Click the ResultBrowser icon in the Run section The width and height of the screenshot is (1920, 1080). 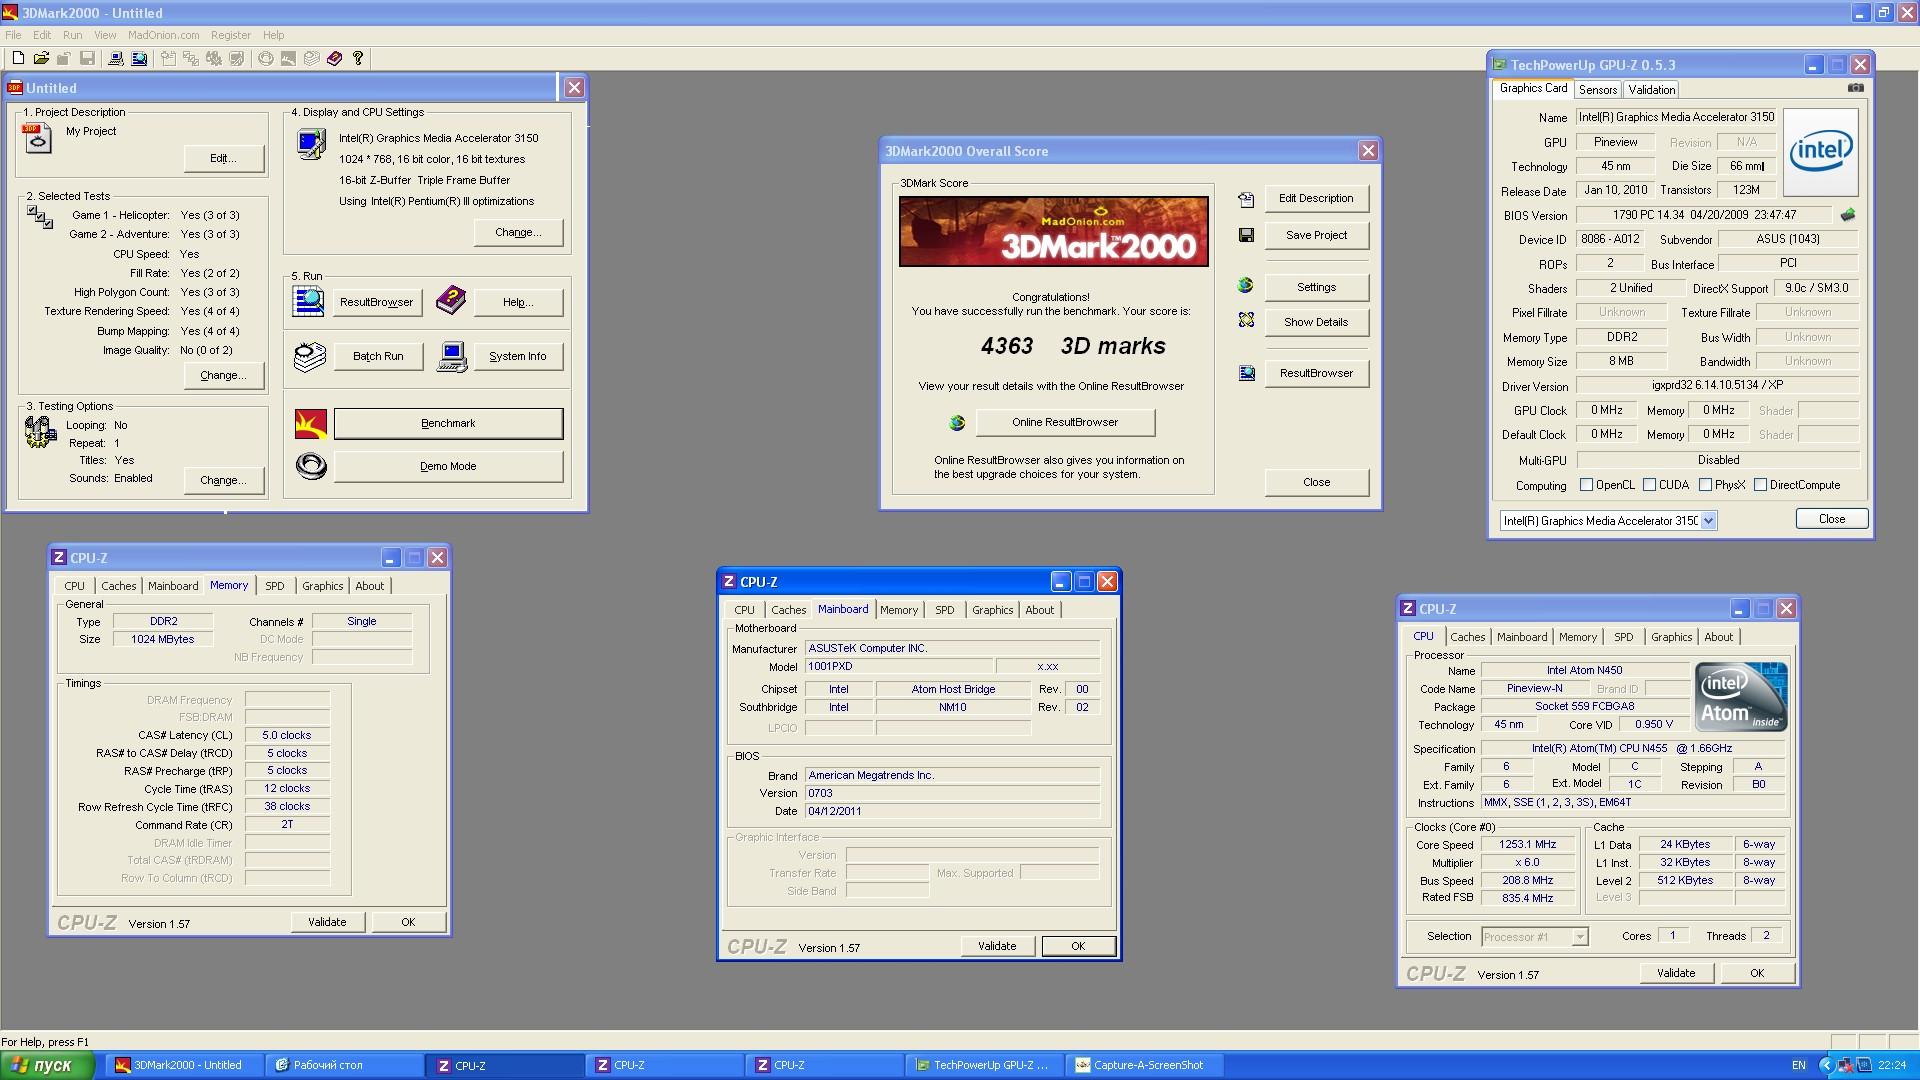(x=309, y=301)
